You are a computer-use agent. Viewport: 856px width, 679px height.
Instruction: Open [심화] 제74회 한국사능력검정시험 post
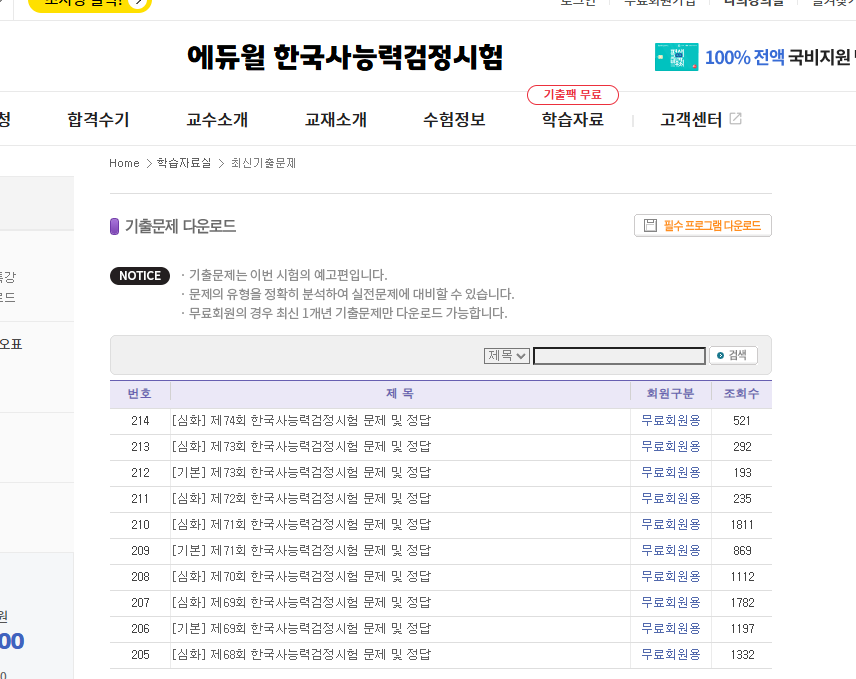tap(301, 421)
